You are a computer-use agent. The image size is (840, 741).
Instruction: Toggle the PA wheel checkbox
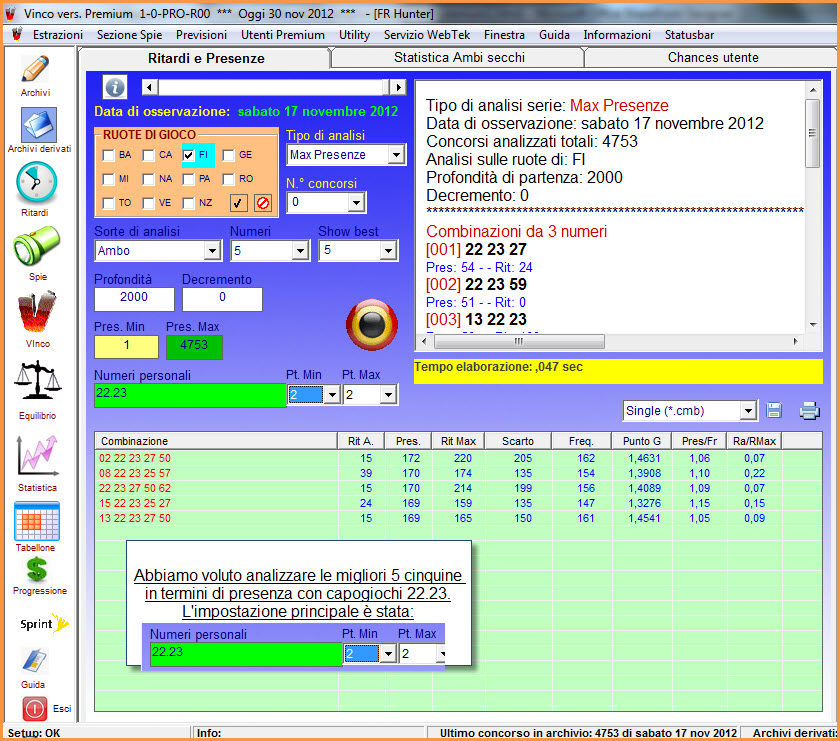[x=188, y=179]
